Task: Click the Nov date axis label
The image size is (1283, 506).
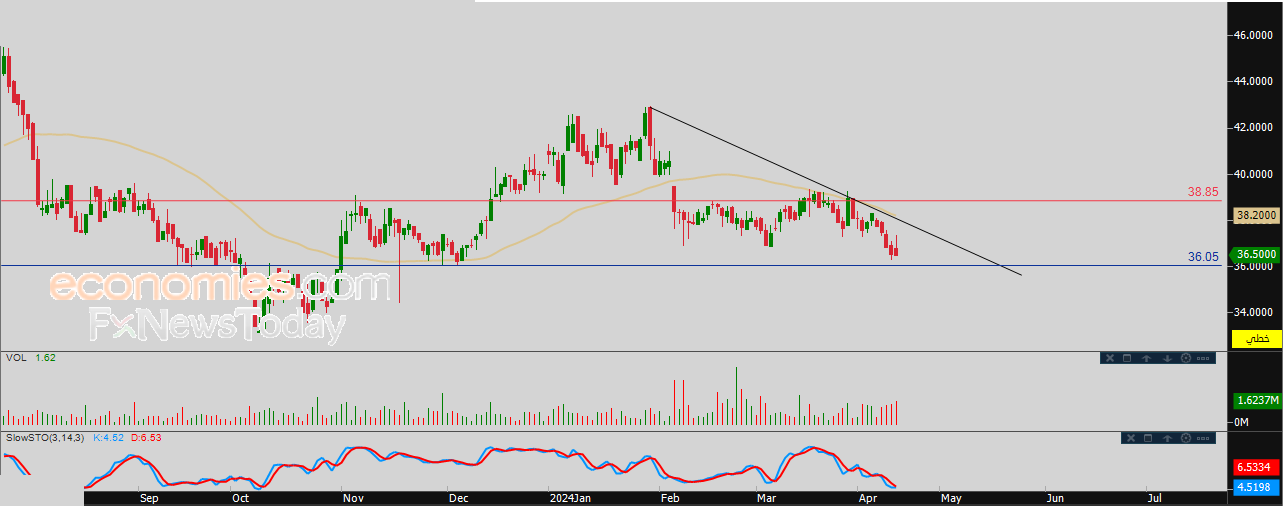Action: [352, 497]
